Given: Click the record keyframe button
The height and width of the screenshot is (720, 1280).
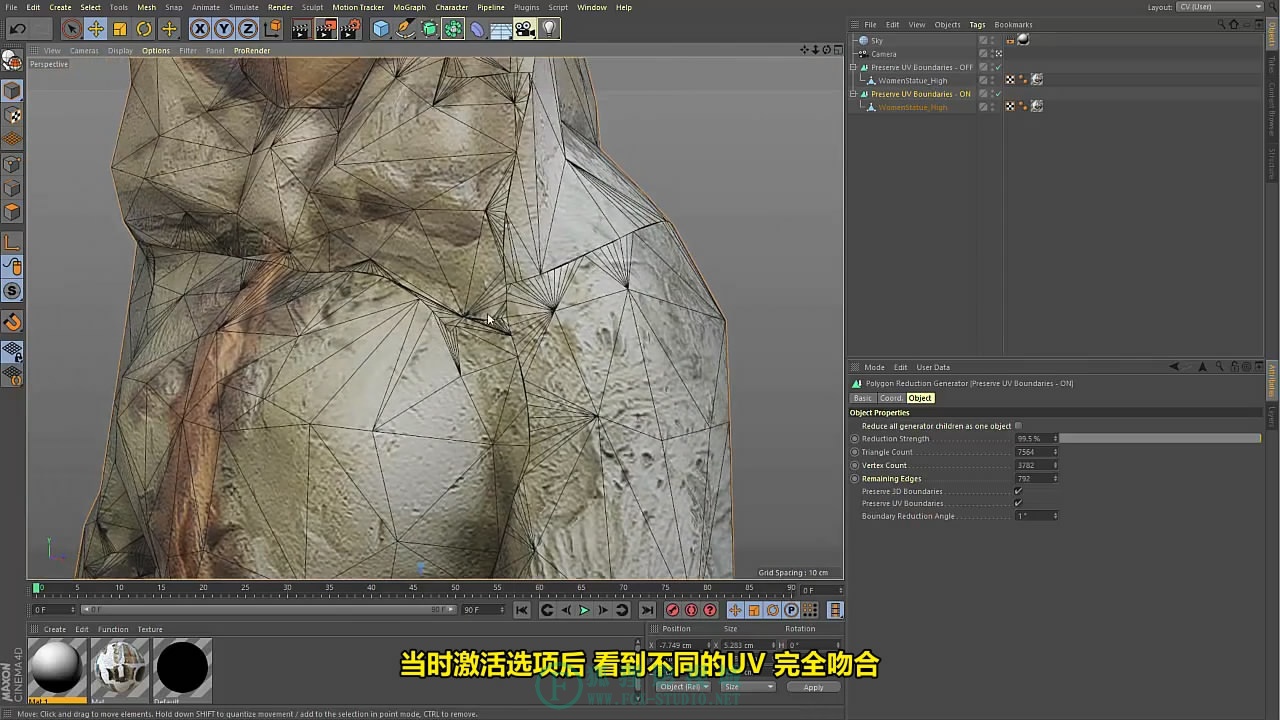Looking at the screenshot, I should pyautogui.click(x=672, y=610).
